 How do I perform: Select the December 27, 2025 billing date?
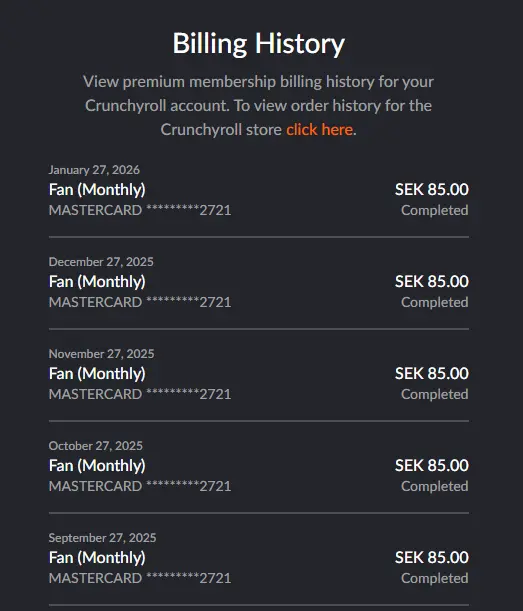pyautogui.click(x=101, y=262)
